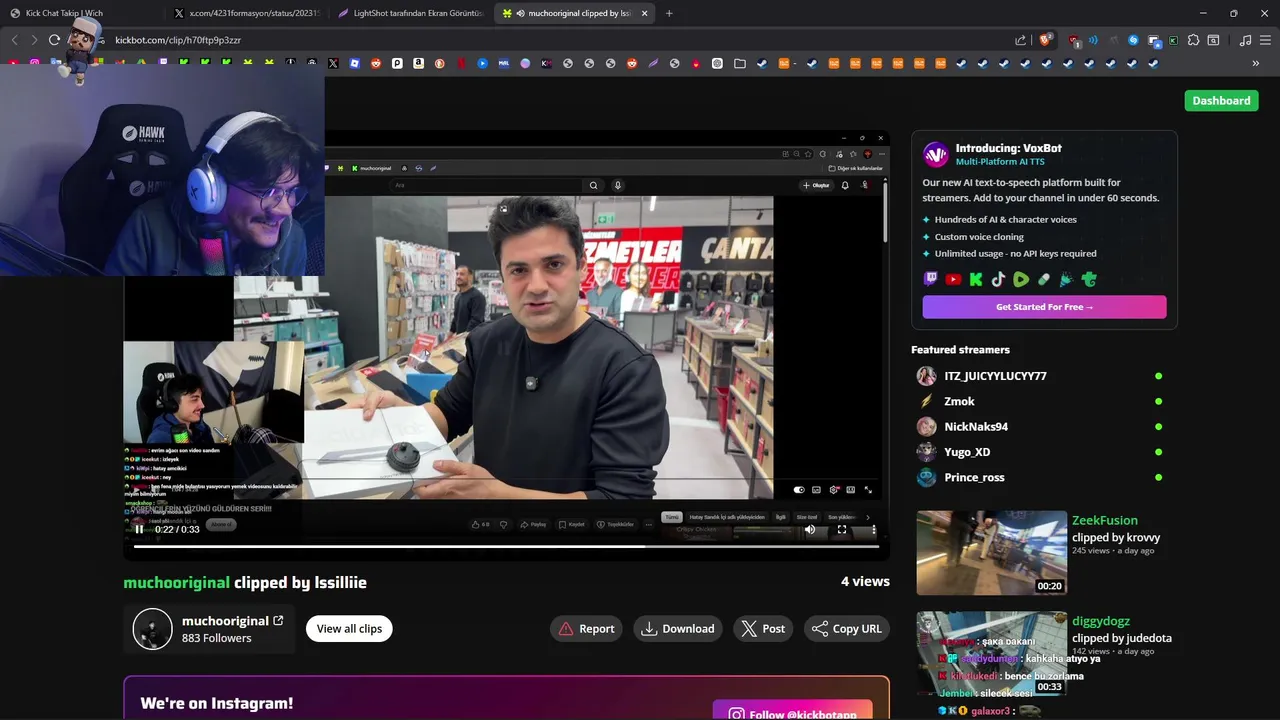Mute audio on the muchooriginal browser tab

click(x=521, y=13)
